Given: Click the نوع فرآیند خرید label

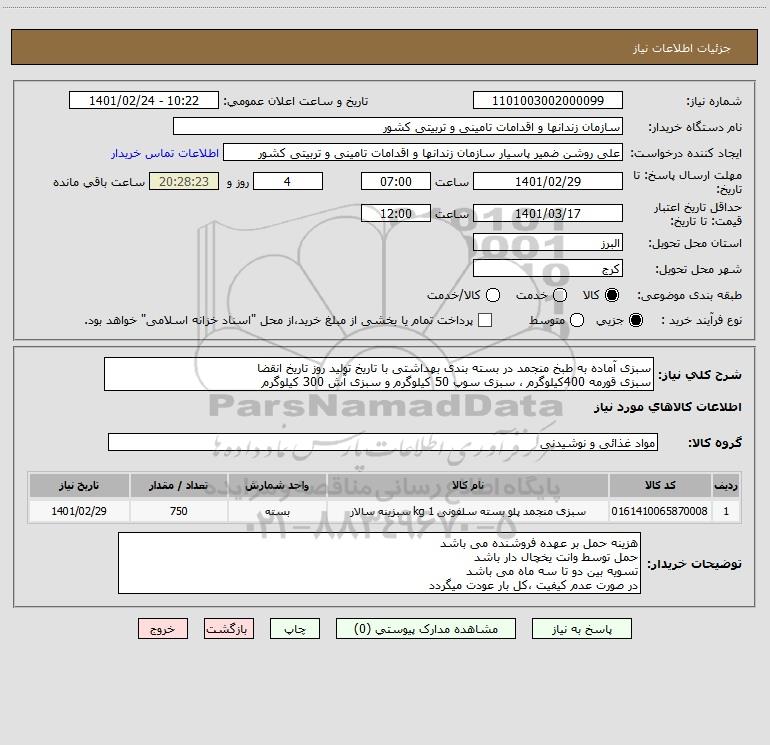Looking at the screenshot, I should 701,320.
